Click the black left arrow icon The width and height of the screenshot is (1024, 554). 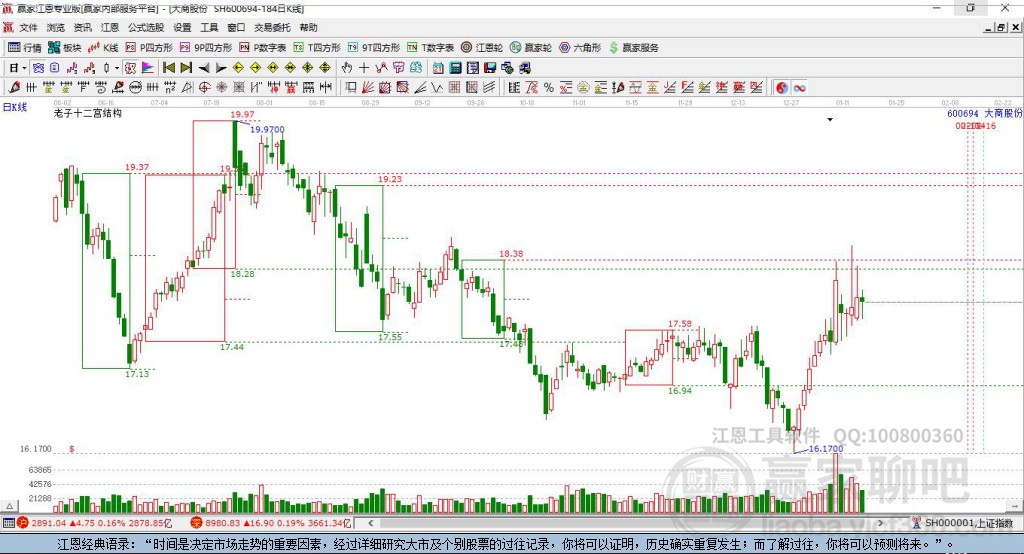point(204,68)
